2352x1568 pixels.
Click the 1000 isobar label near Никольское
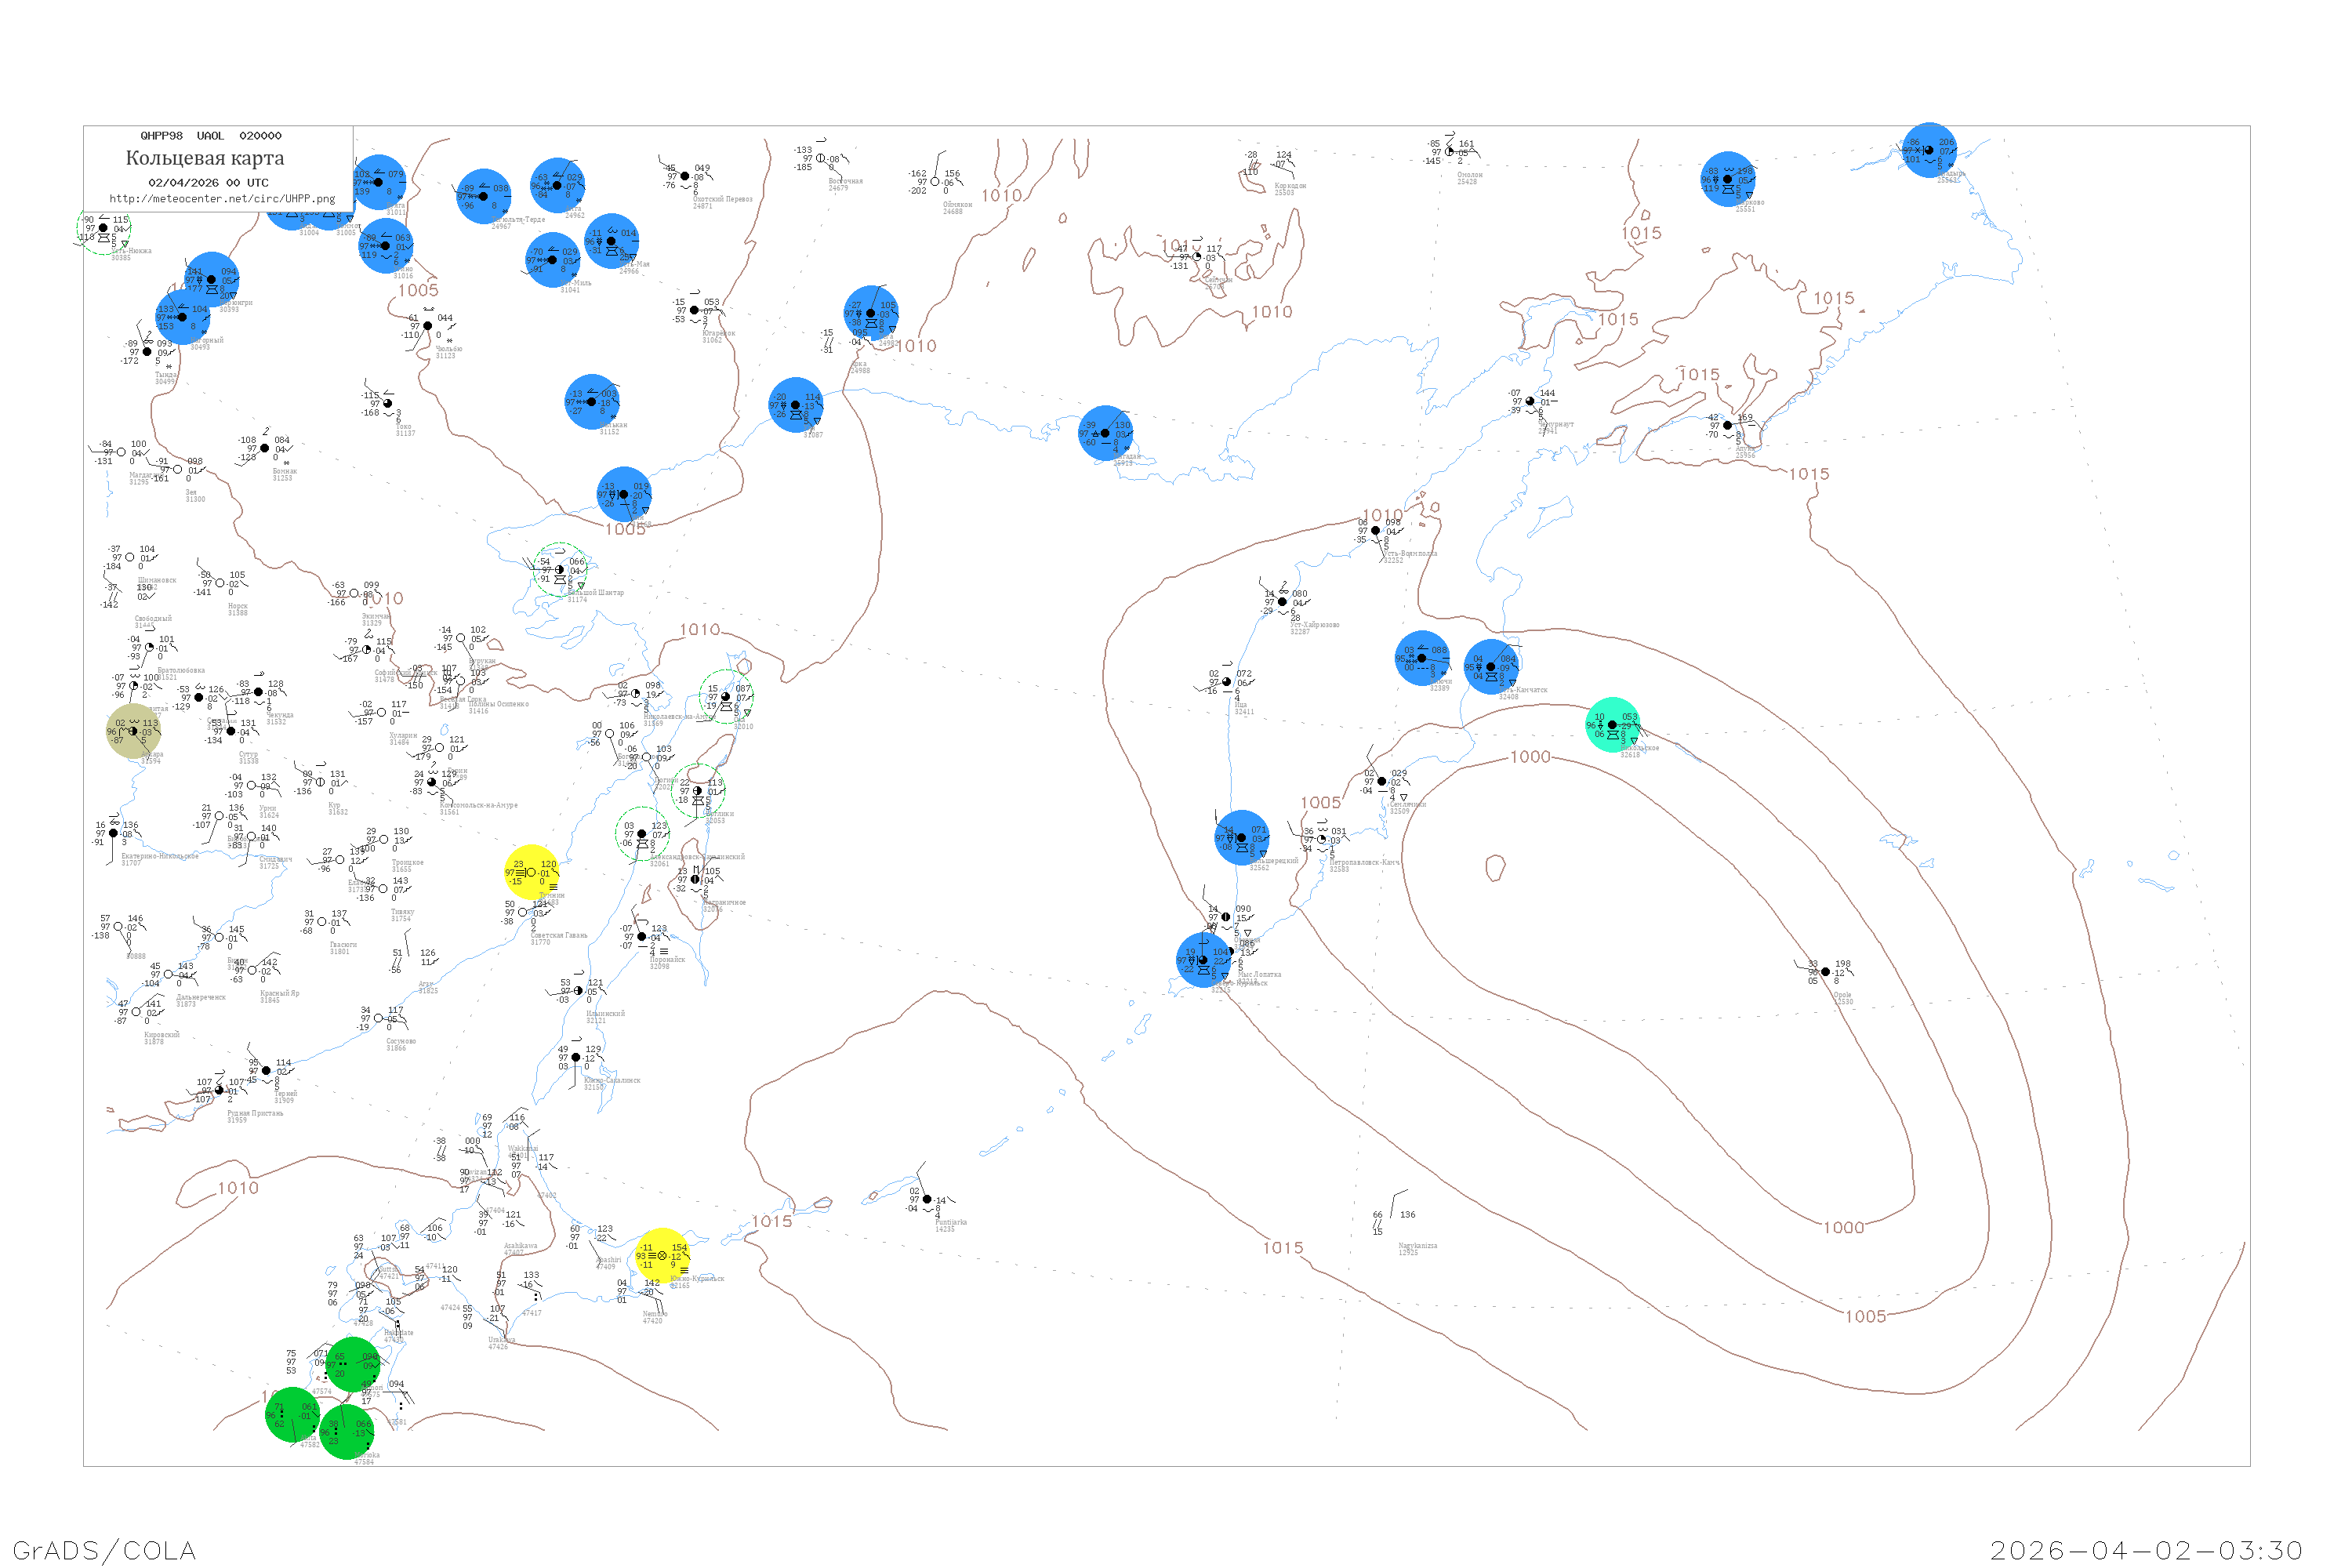click(x=1530, y=757)
